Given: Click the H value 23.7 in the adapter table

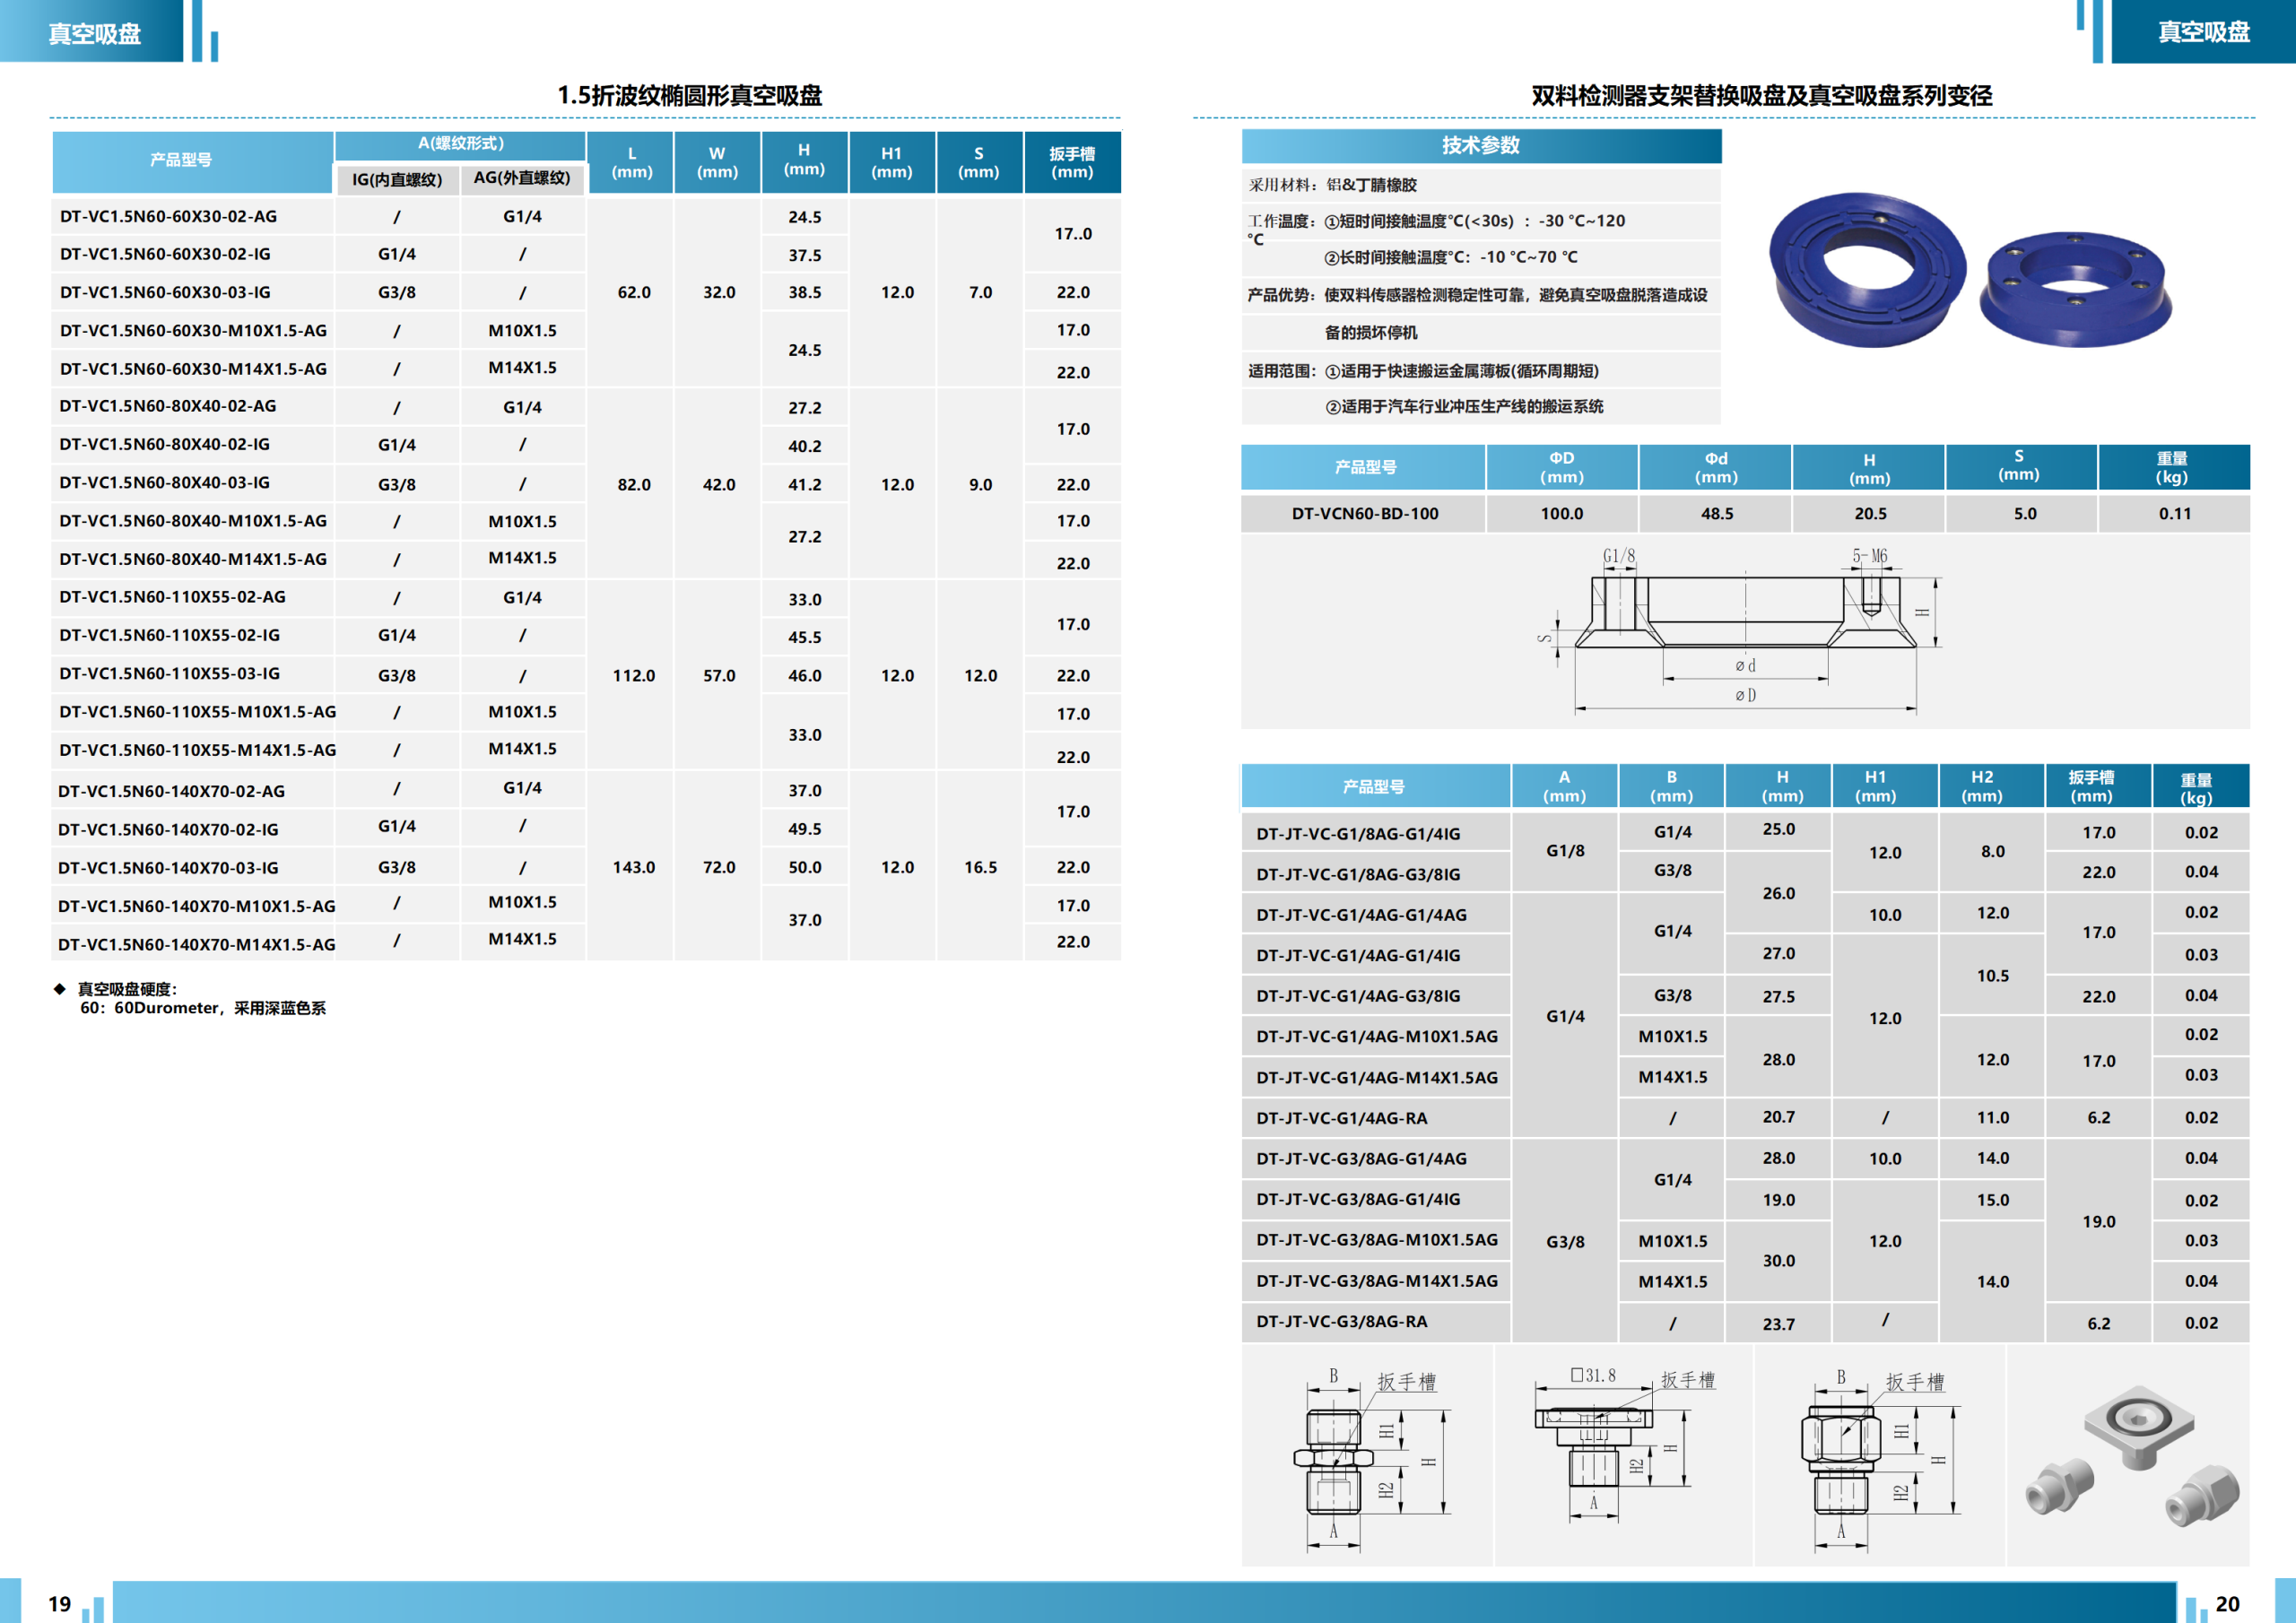Looking at the screenshot, I should click(x=1778, y=1324).
